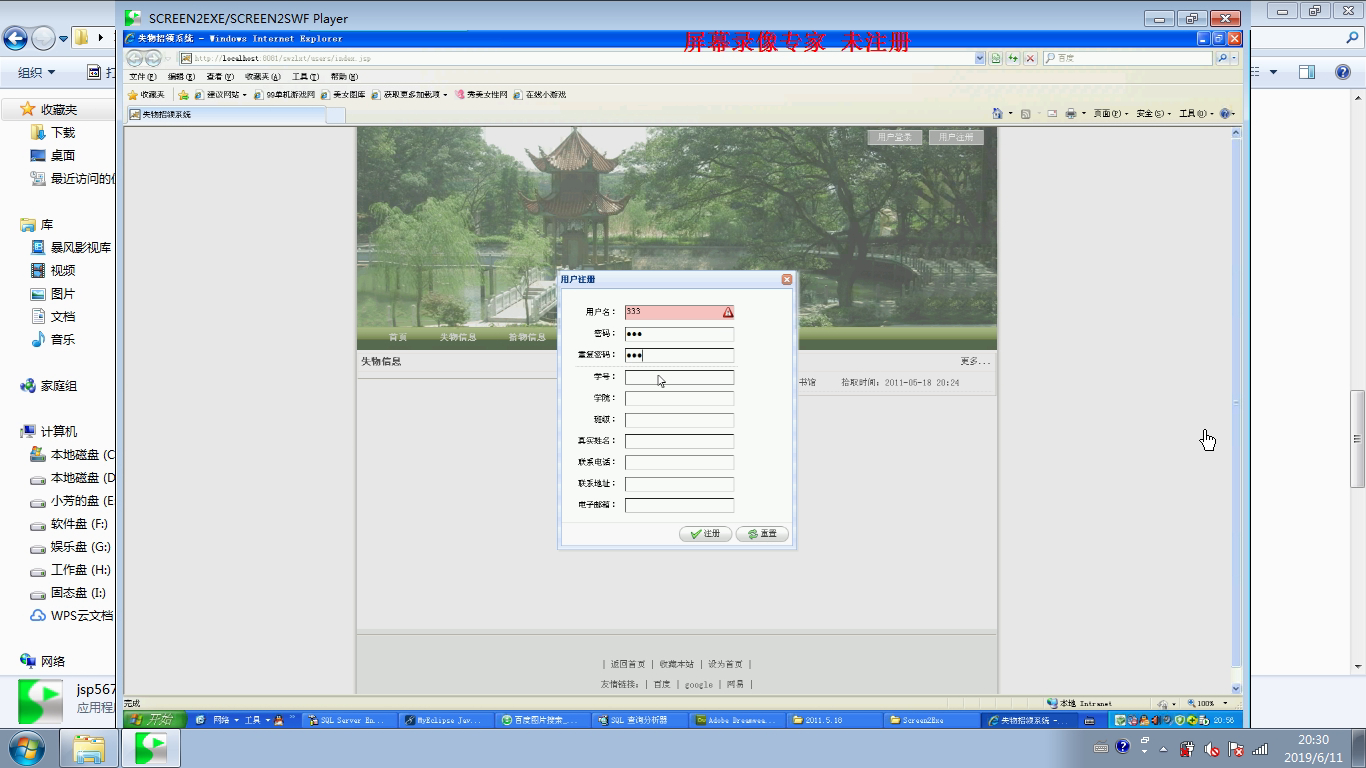Click the IE back navigation button
1366x768 pixels.
coord(135,58)
